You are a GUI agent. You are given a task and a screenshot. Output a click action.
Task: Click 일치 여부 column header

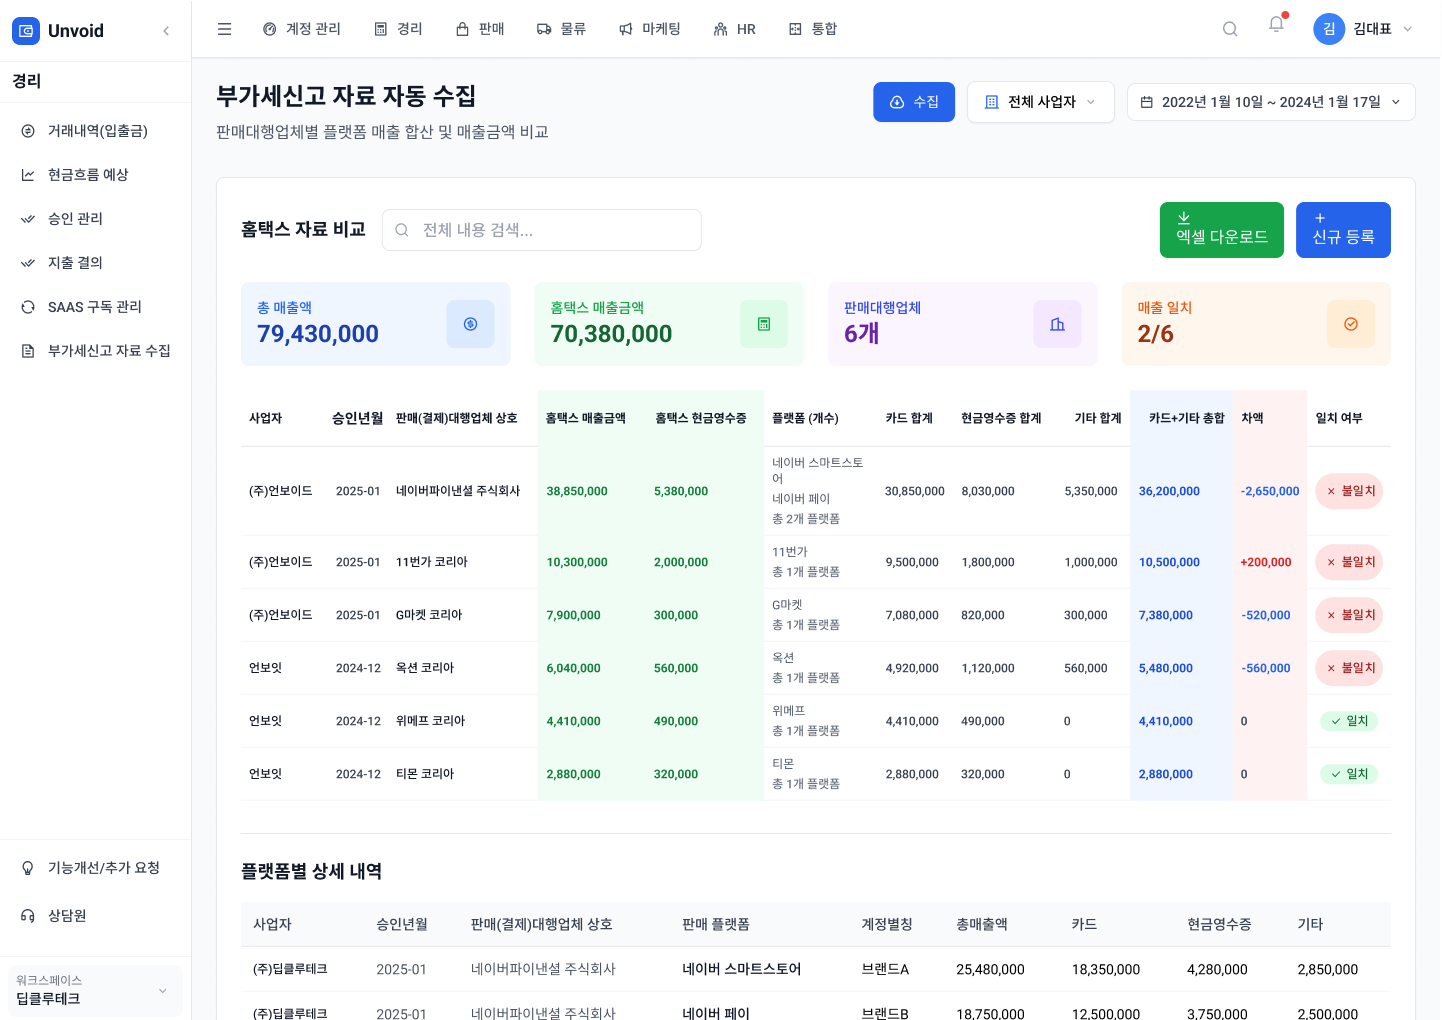[1339, 418]
